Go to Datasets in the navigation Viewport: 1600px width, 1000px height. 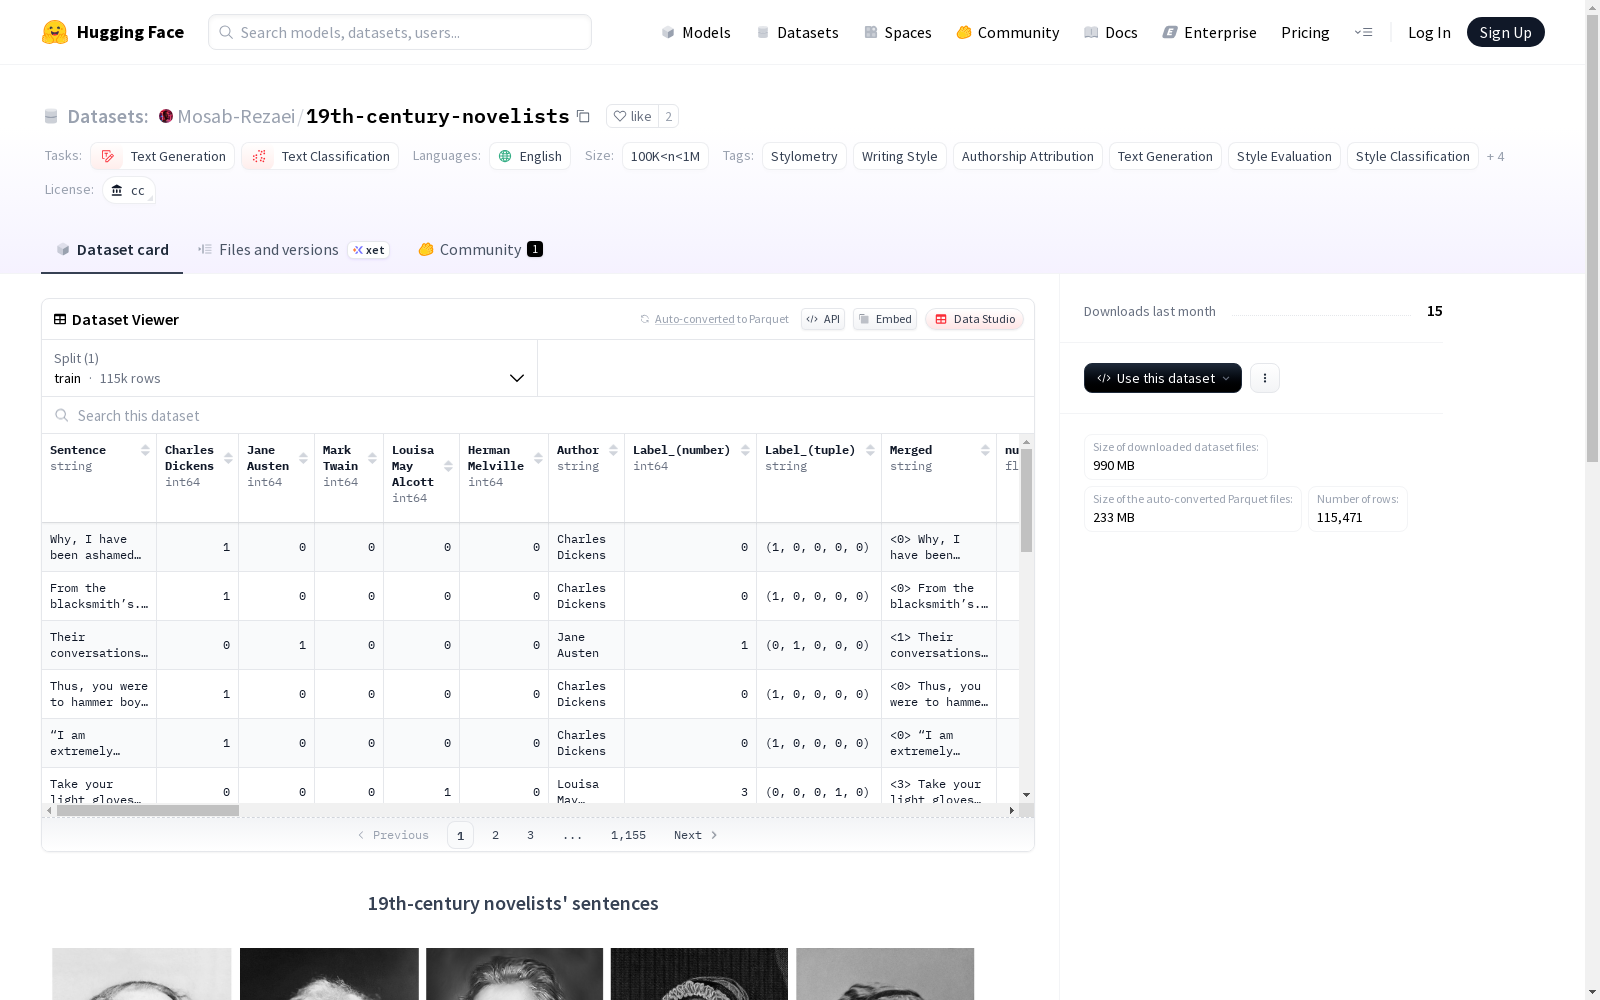tap(797, 32)
